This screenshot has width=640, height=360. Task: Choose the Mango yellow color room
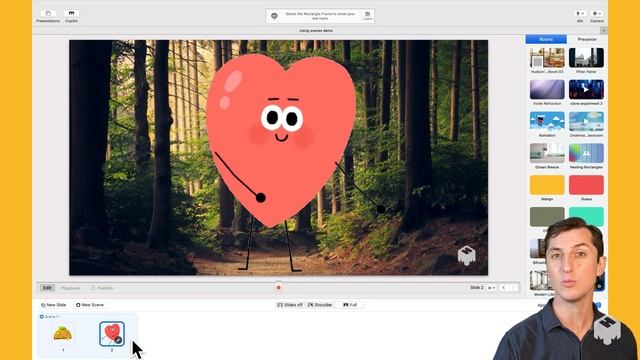pos(547,185)
